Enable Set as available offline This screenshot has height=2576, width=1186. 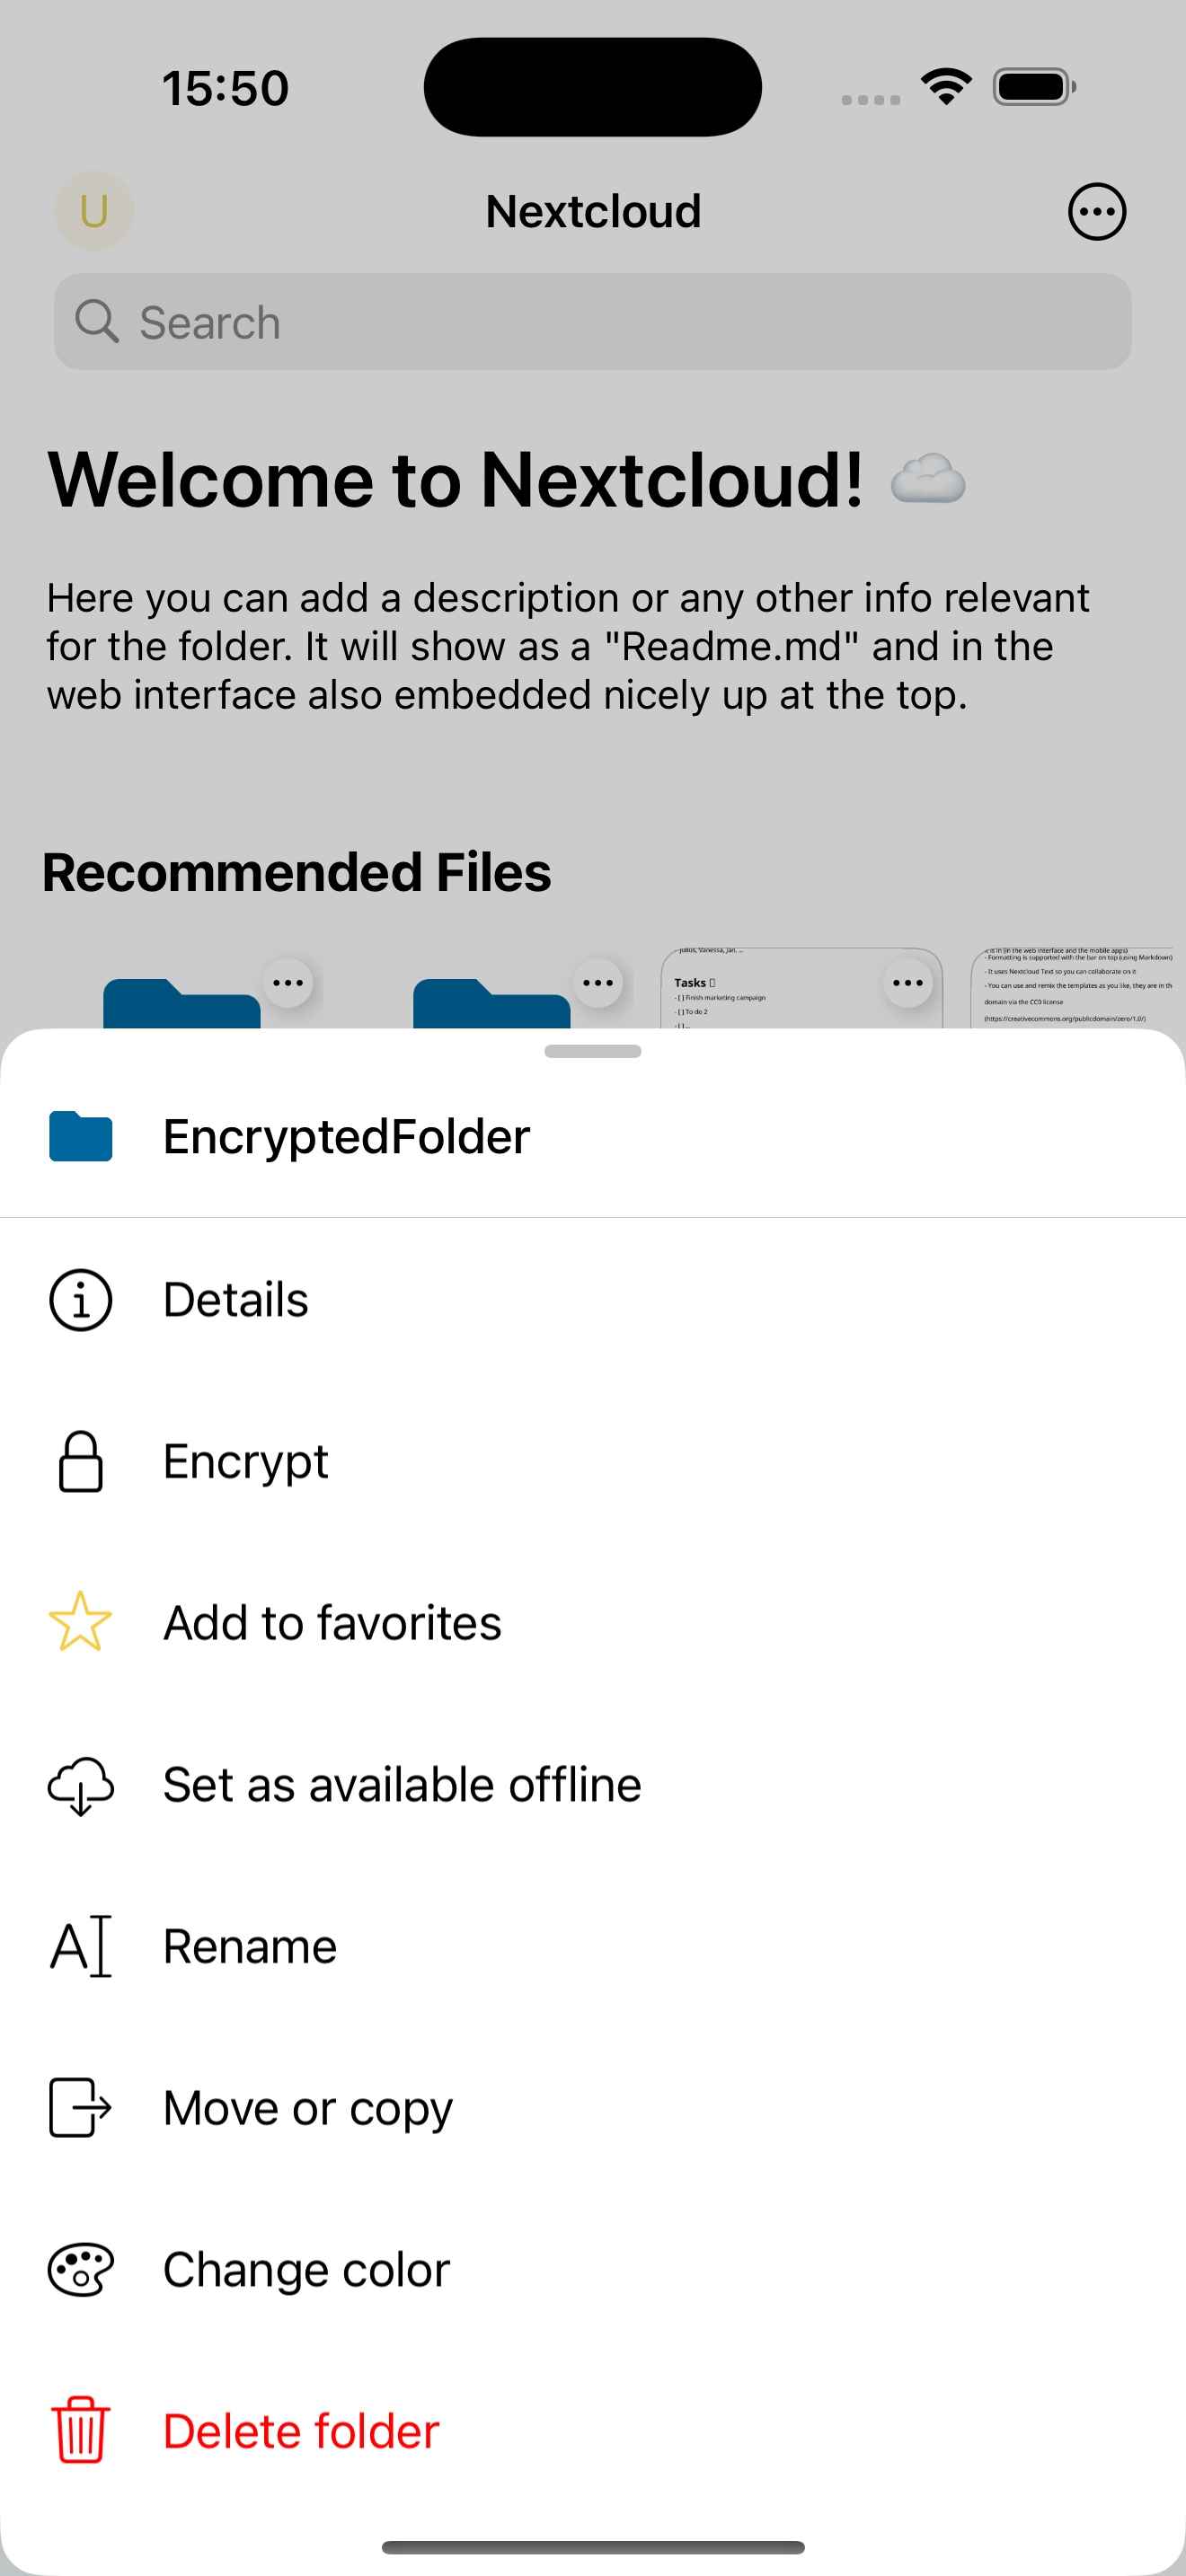click(402, 1785)
